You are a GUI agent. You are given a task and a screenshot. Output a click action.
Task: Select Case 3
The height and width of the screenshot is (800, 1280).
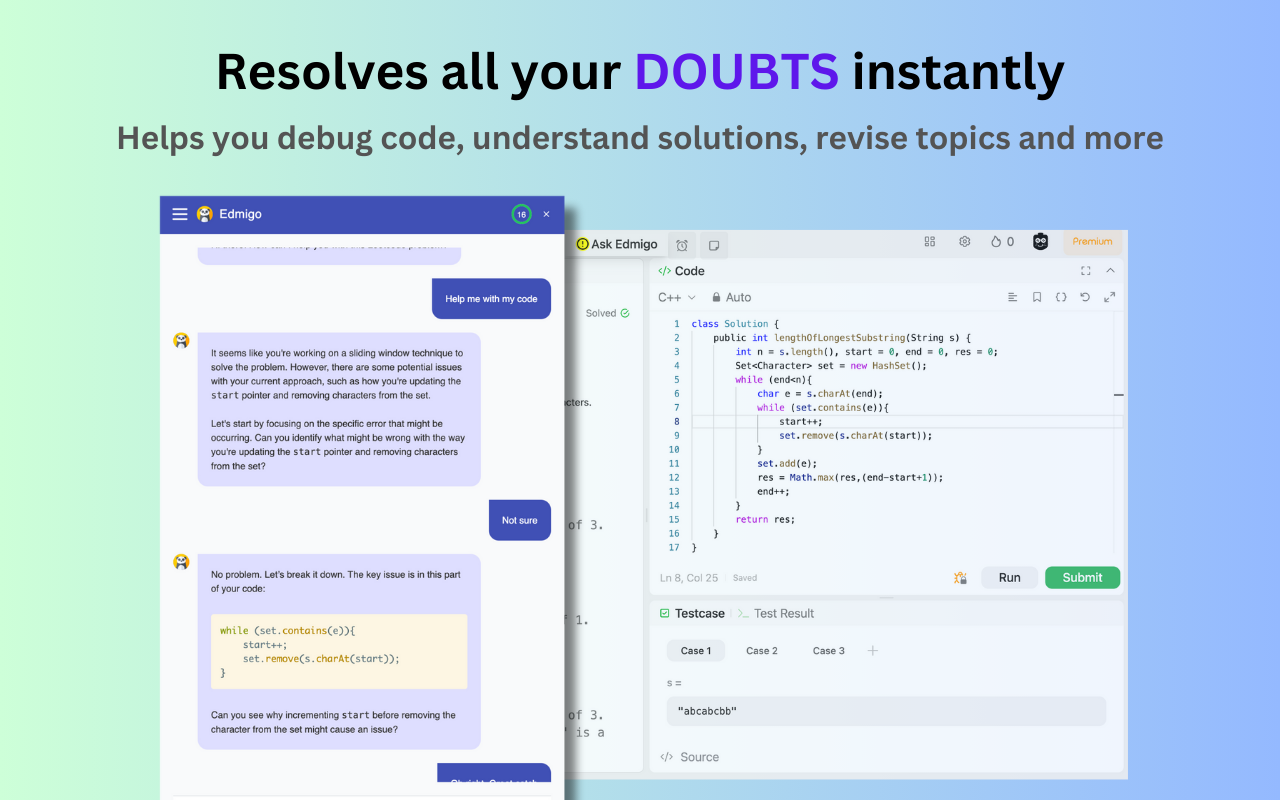coord(828,650)
